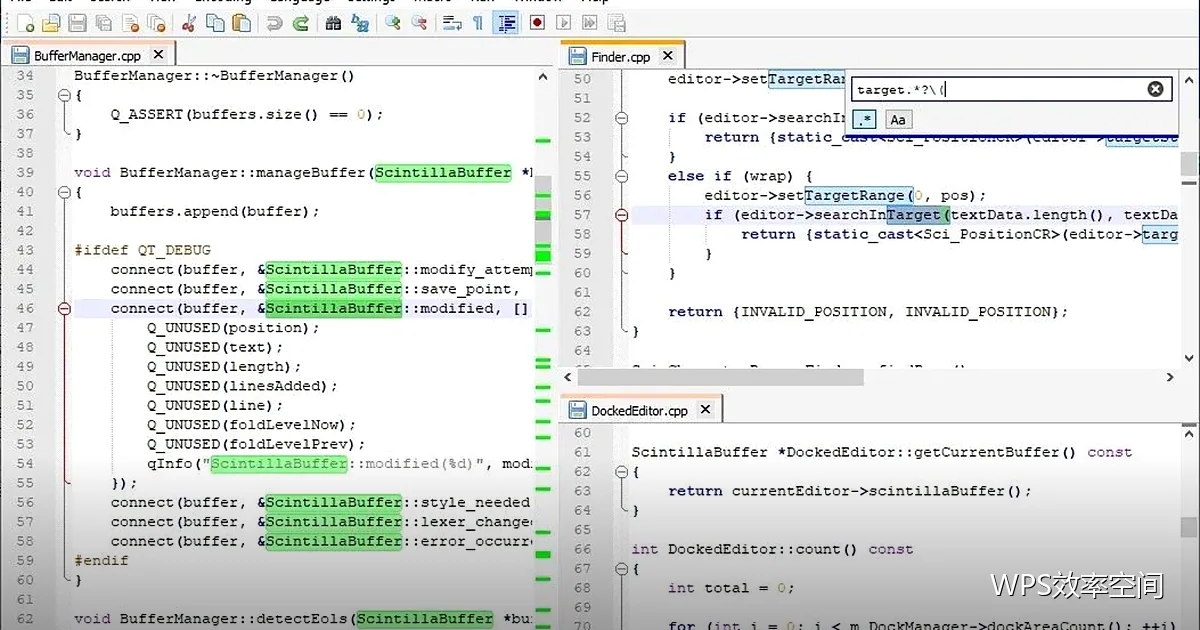Collapse fold marker at Finder.cpp line 57
This screenshot has height=630, width=1200.
[x=622, y=215]
